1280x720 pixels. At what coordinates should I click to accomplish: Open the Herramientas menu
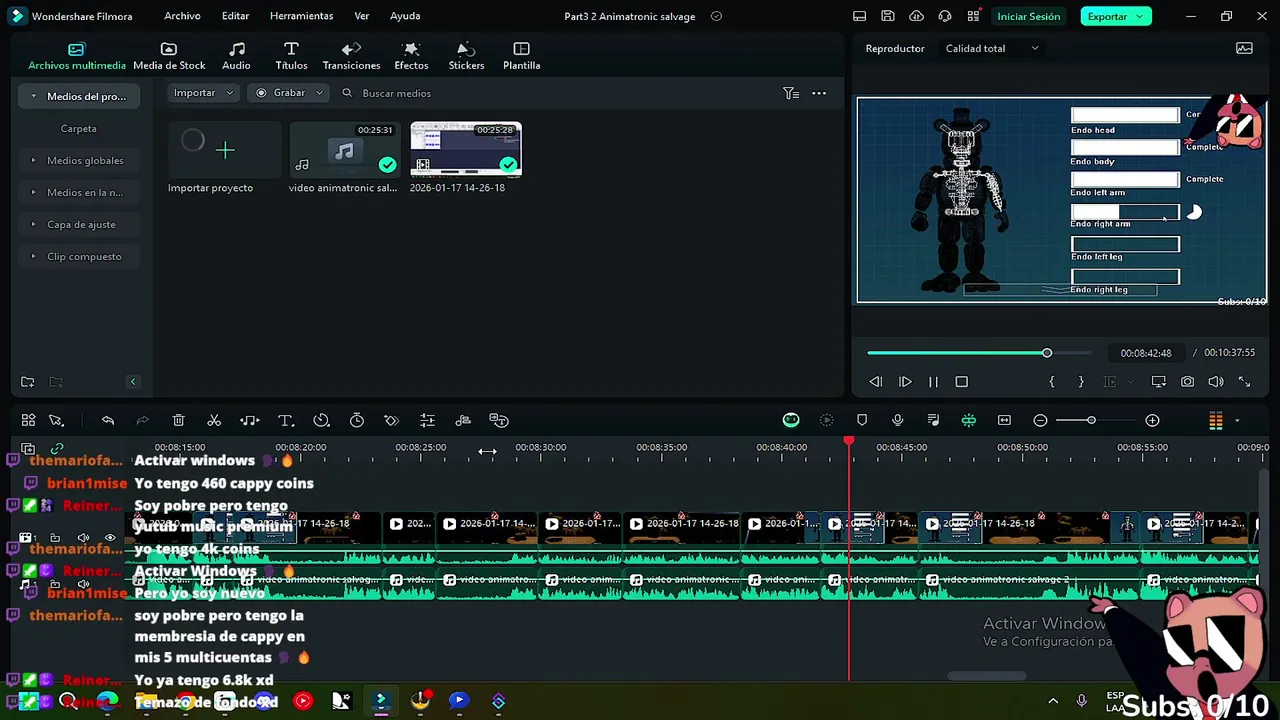click(301, 16)
